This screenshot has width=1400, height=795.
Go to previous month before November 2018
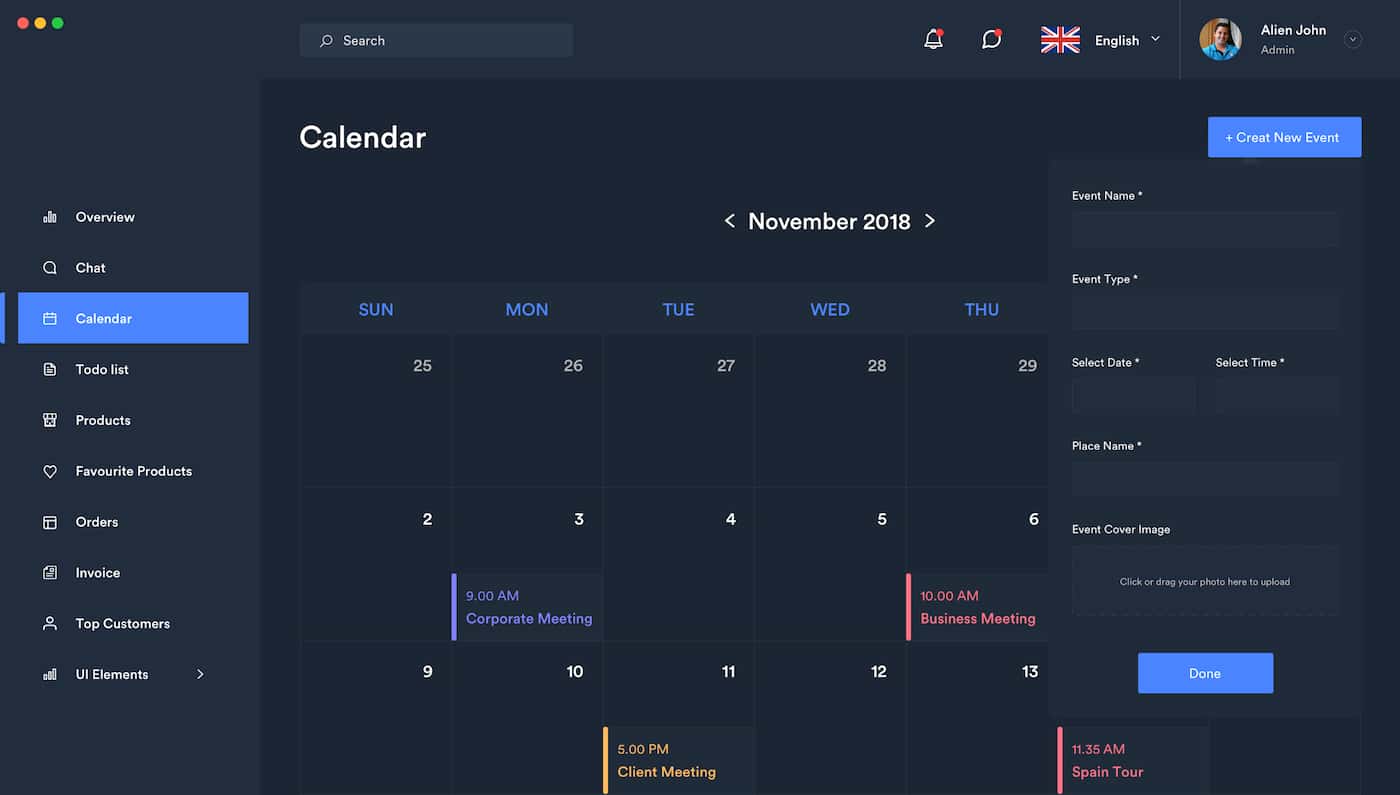(729, 221)
